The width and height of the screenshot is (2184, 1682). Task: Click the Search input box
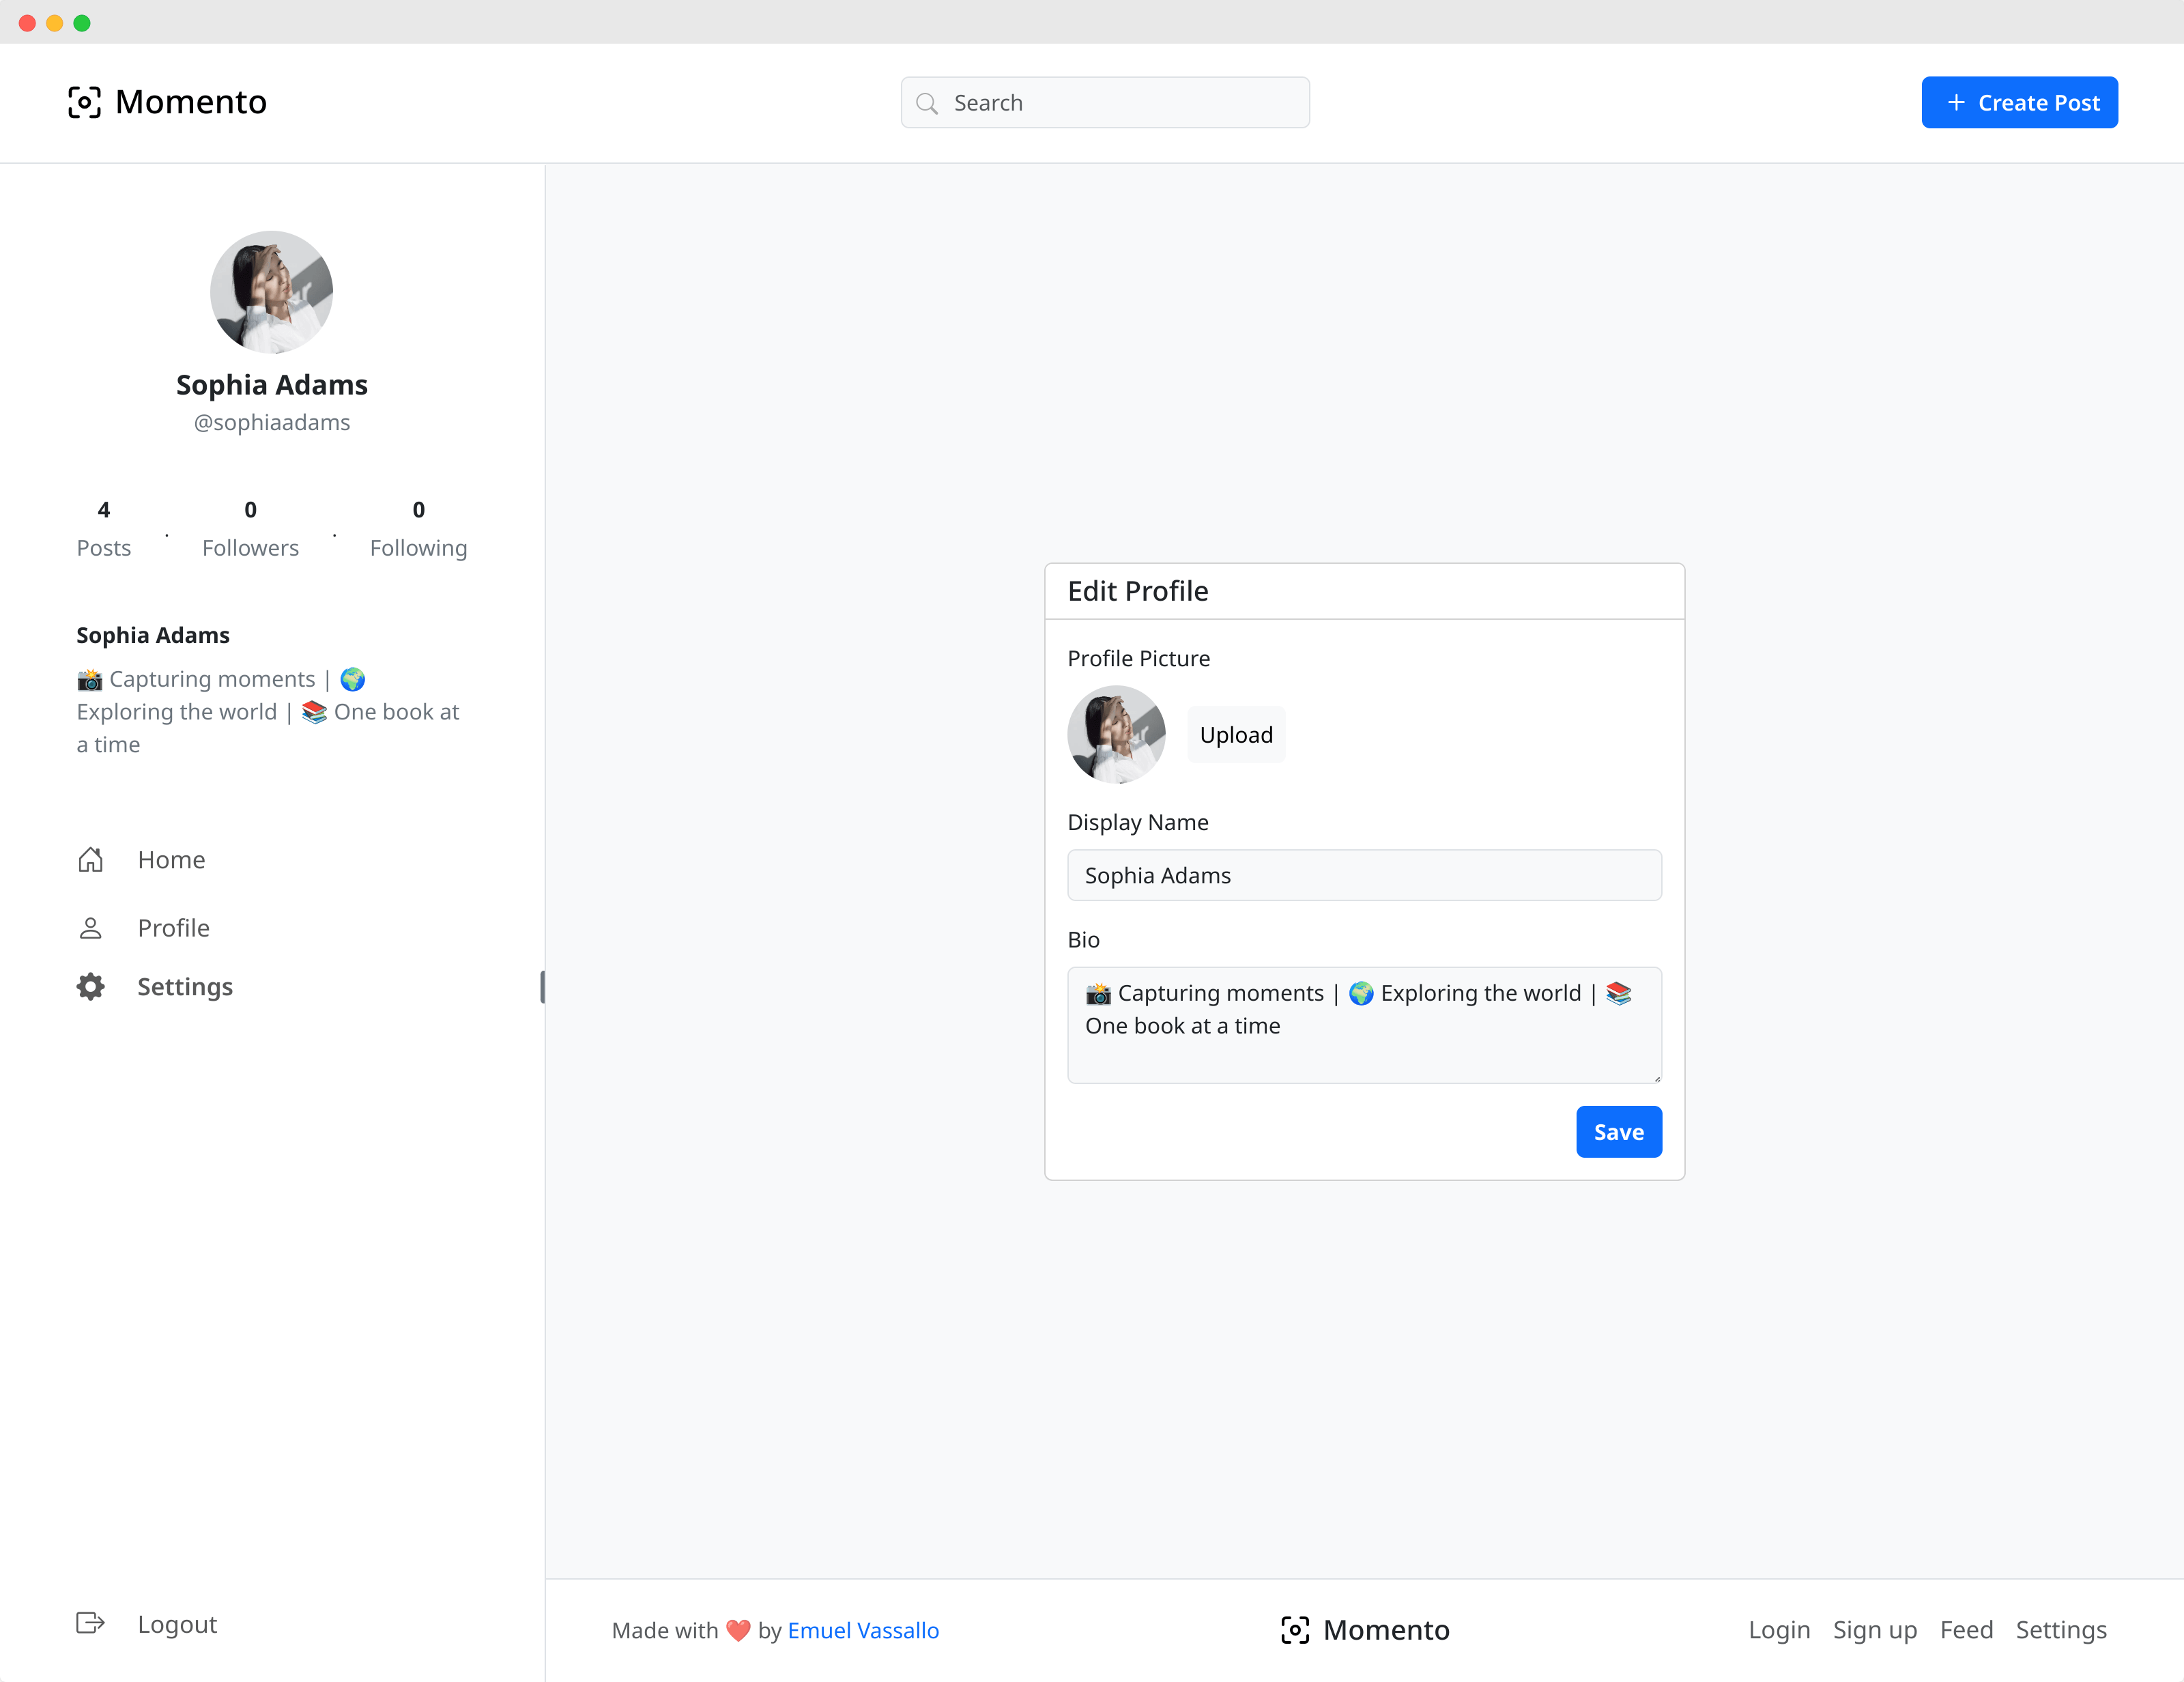tap(1120, 103)
